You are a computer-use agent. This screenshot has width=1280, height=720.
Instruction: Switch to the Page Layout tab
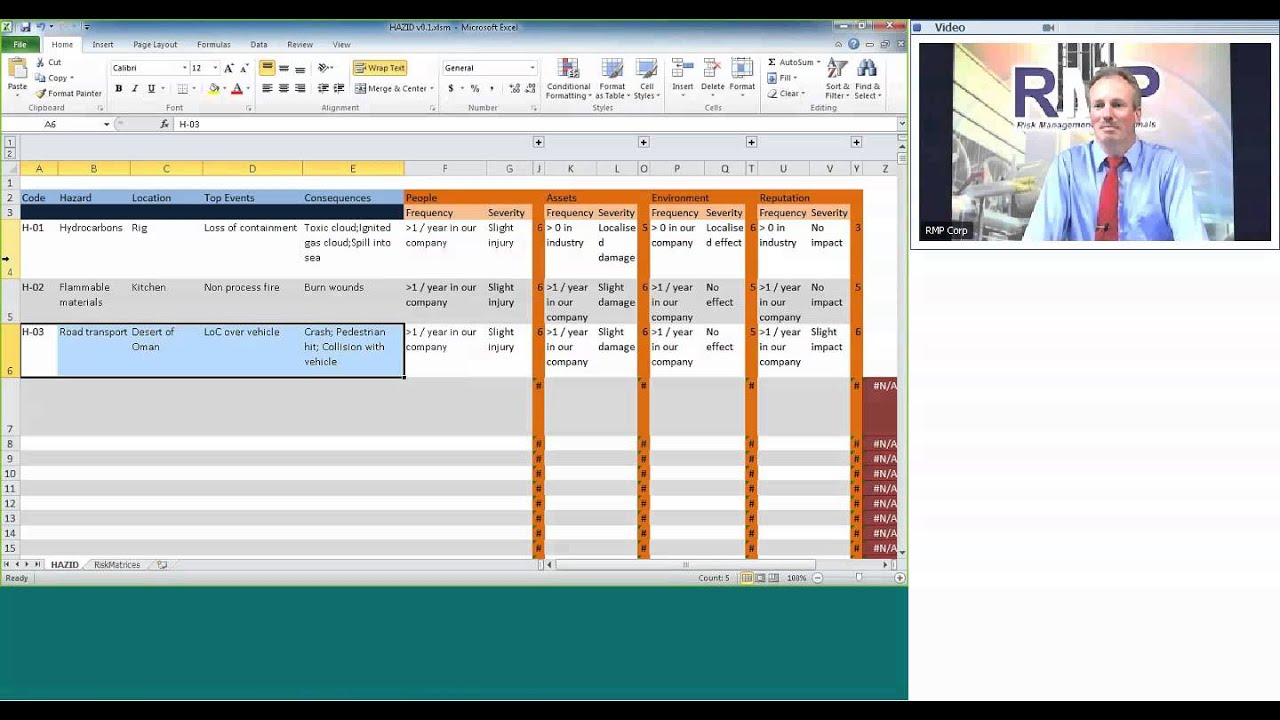pyautogui.click(x=155, y=45)
